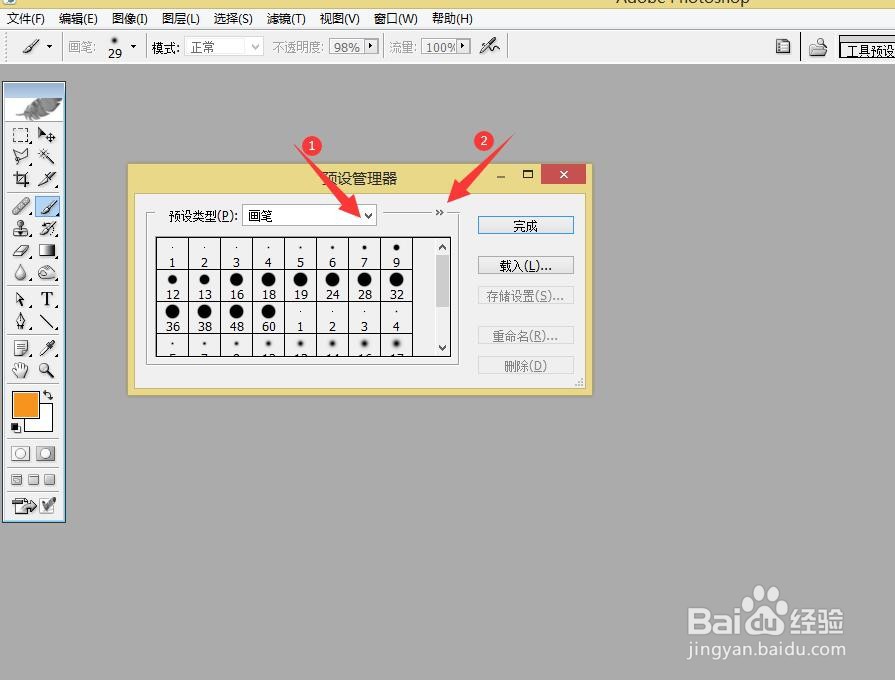Select the Type tool
Viewport: 895px width, 680px height.
[x=46, y=299]
